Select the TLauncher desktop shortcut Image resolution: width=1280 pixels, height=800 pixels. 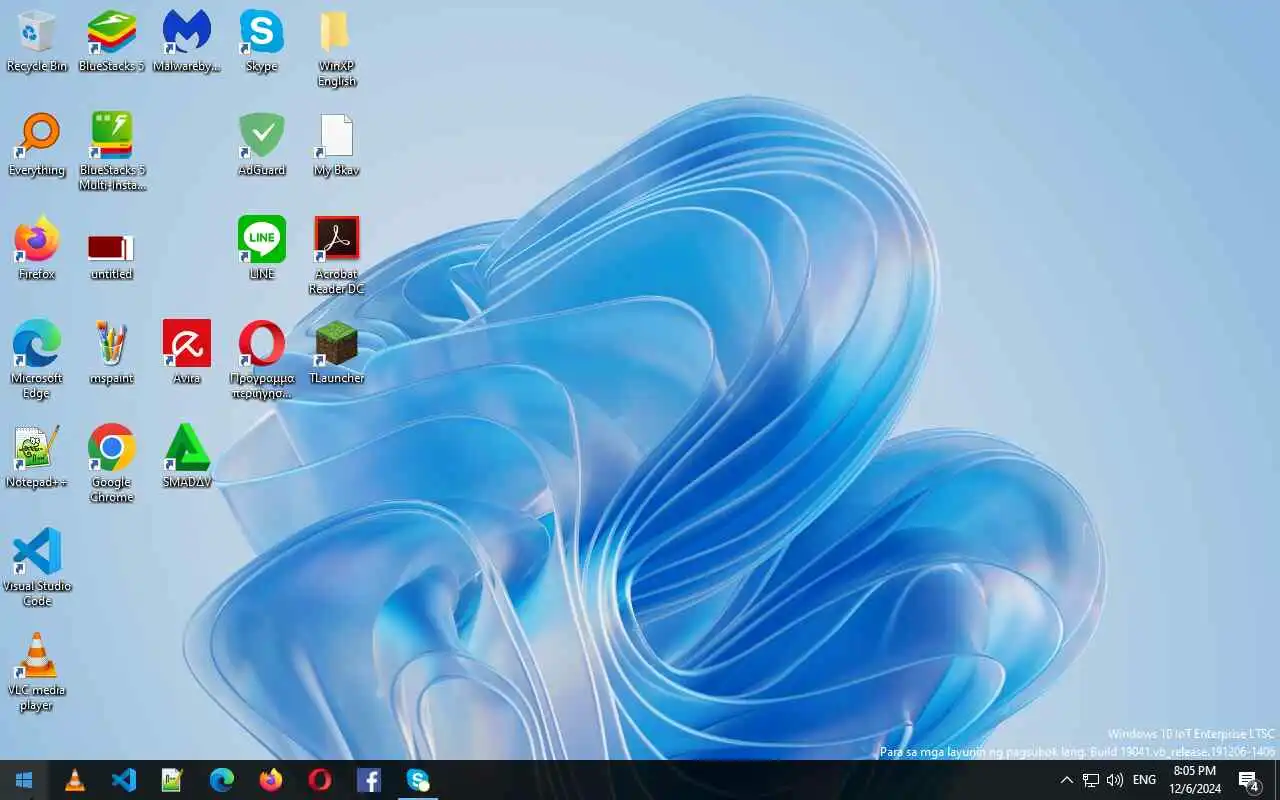336,353
